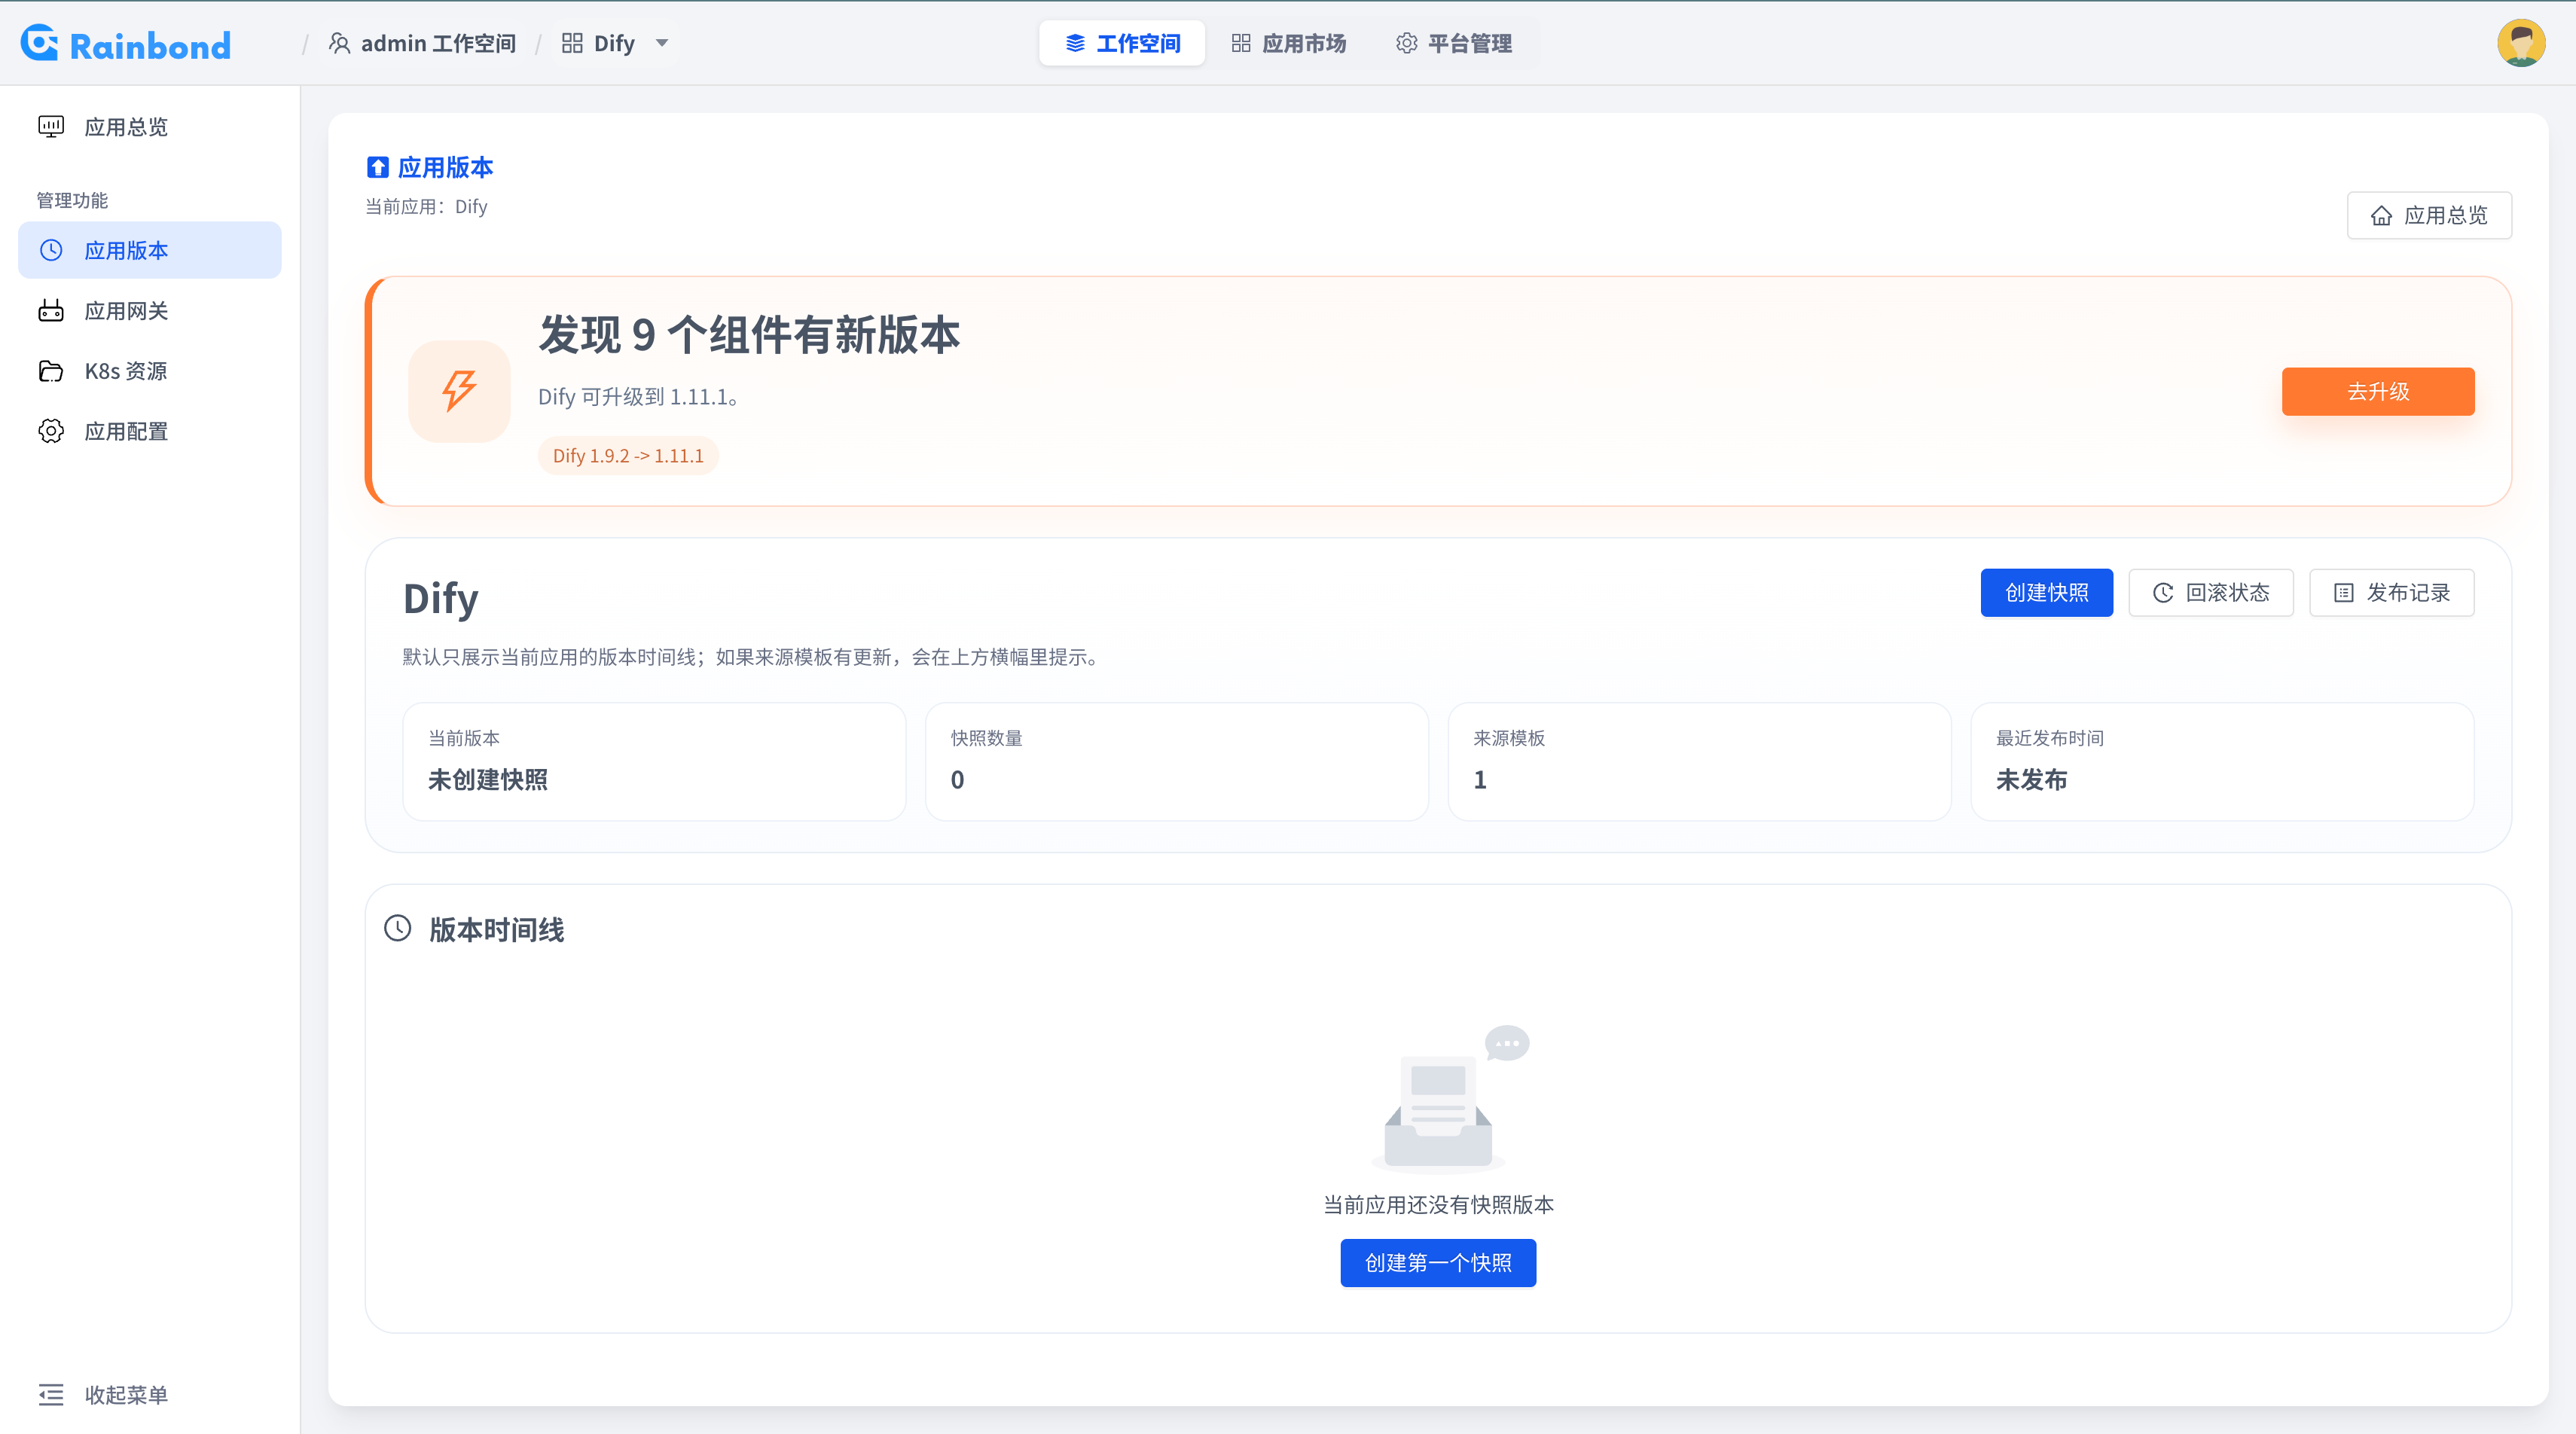Click the 应用总览 button at top right
2576x1434 pixels.
point(2429,215)
